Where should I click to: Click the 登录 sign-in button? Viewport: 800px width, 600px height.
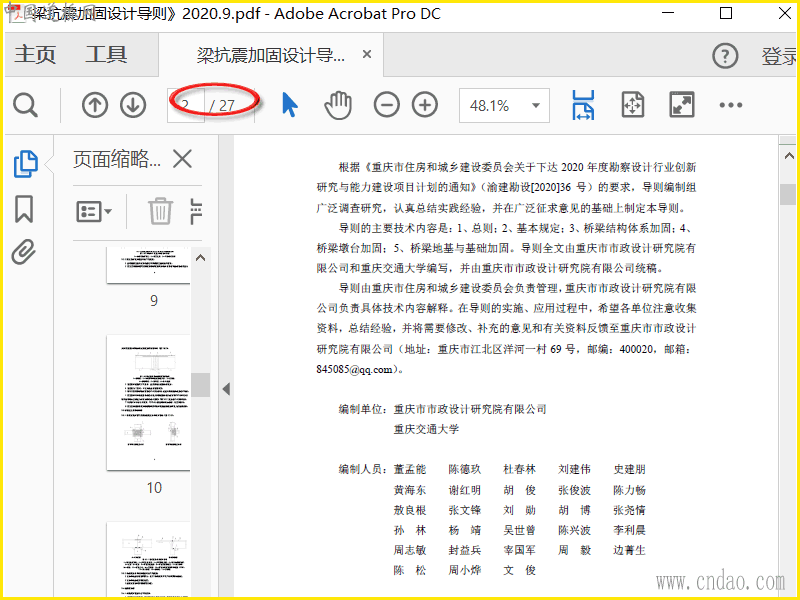779,56
